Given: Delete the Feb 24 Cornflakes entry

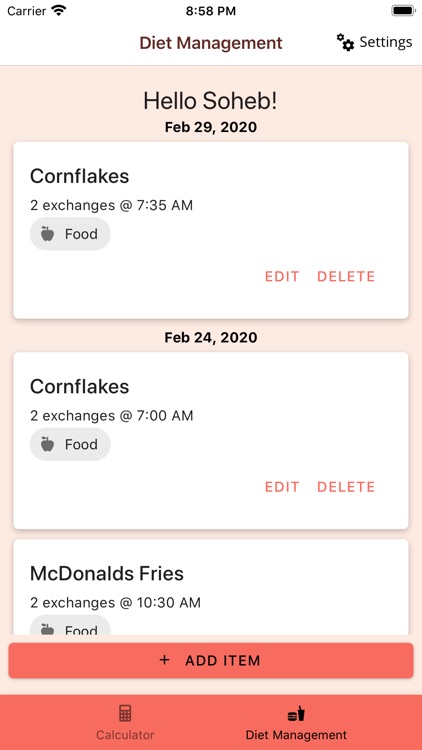Looking at the screenshot, I should coord(346,487).
